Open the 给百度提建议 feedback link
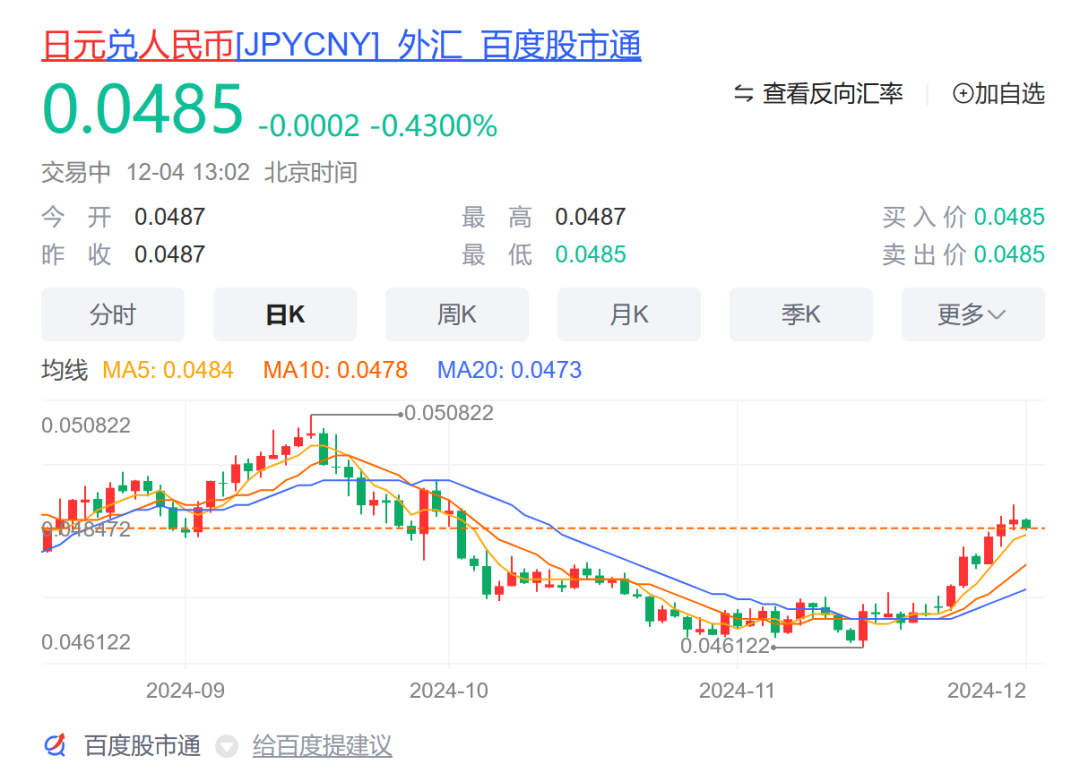Screen dimensions: 1080x773 [x=322, y=746]
